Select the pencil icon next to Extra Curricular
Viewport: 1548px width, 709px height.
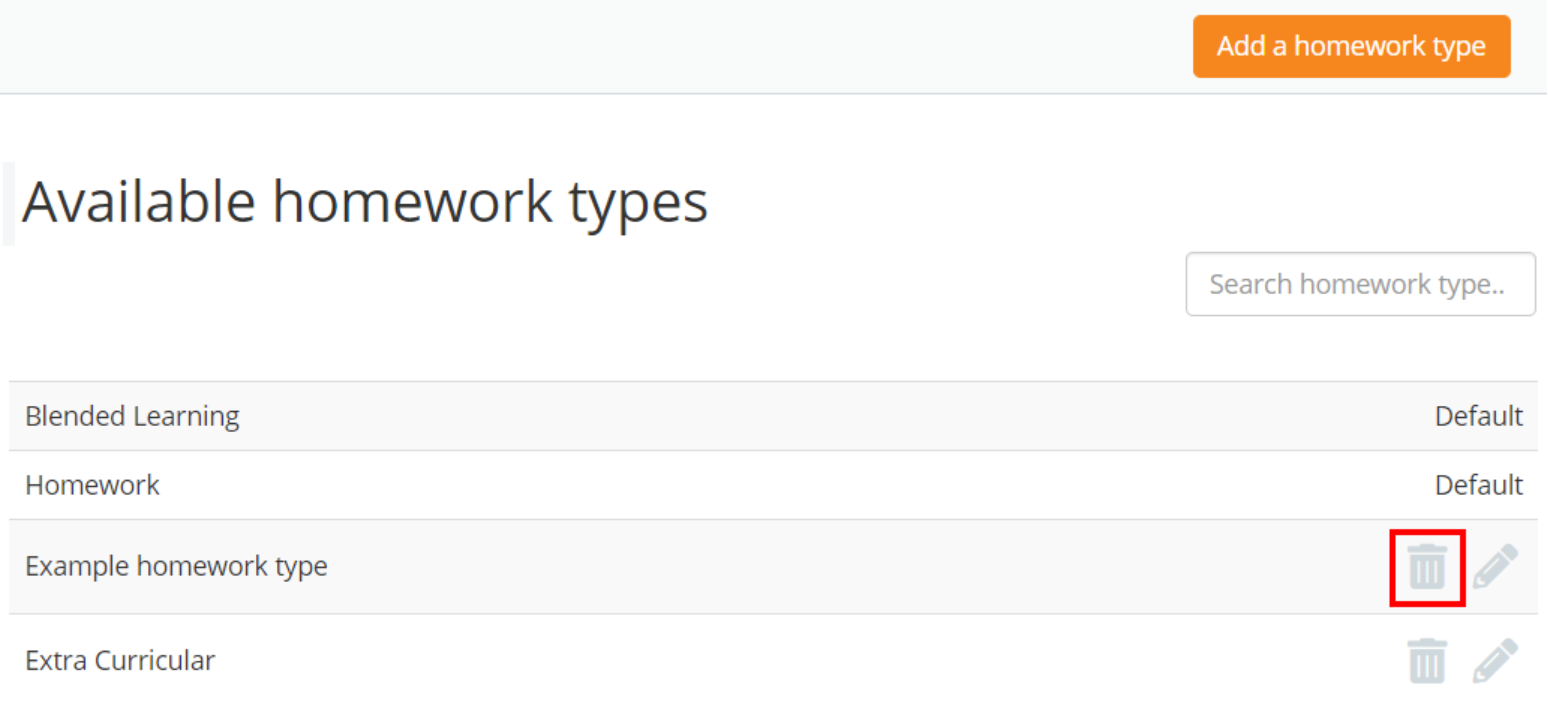pos(1494,660)
